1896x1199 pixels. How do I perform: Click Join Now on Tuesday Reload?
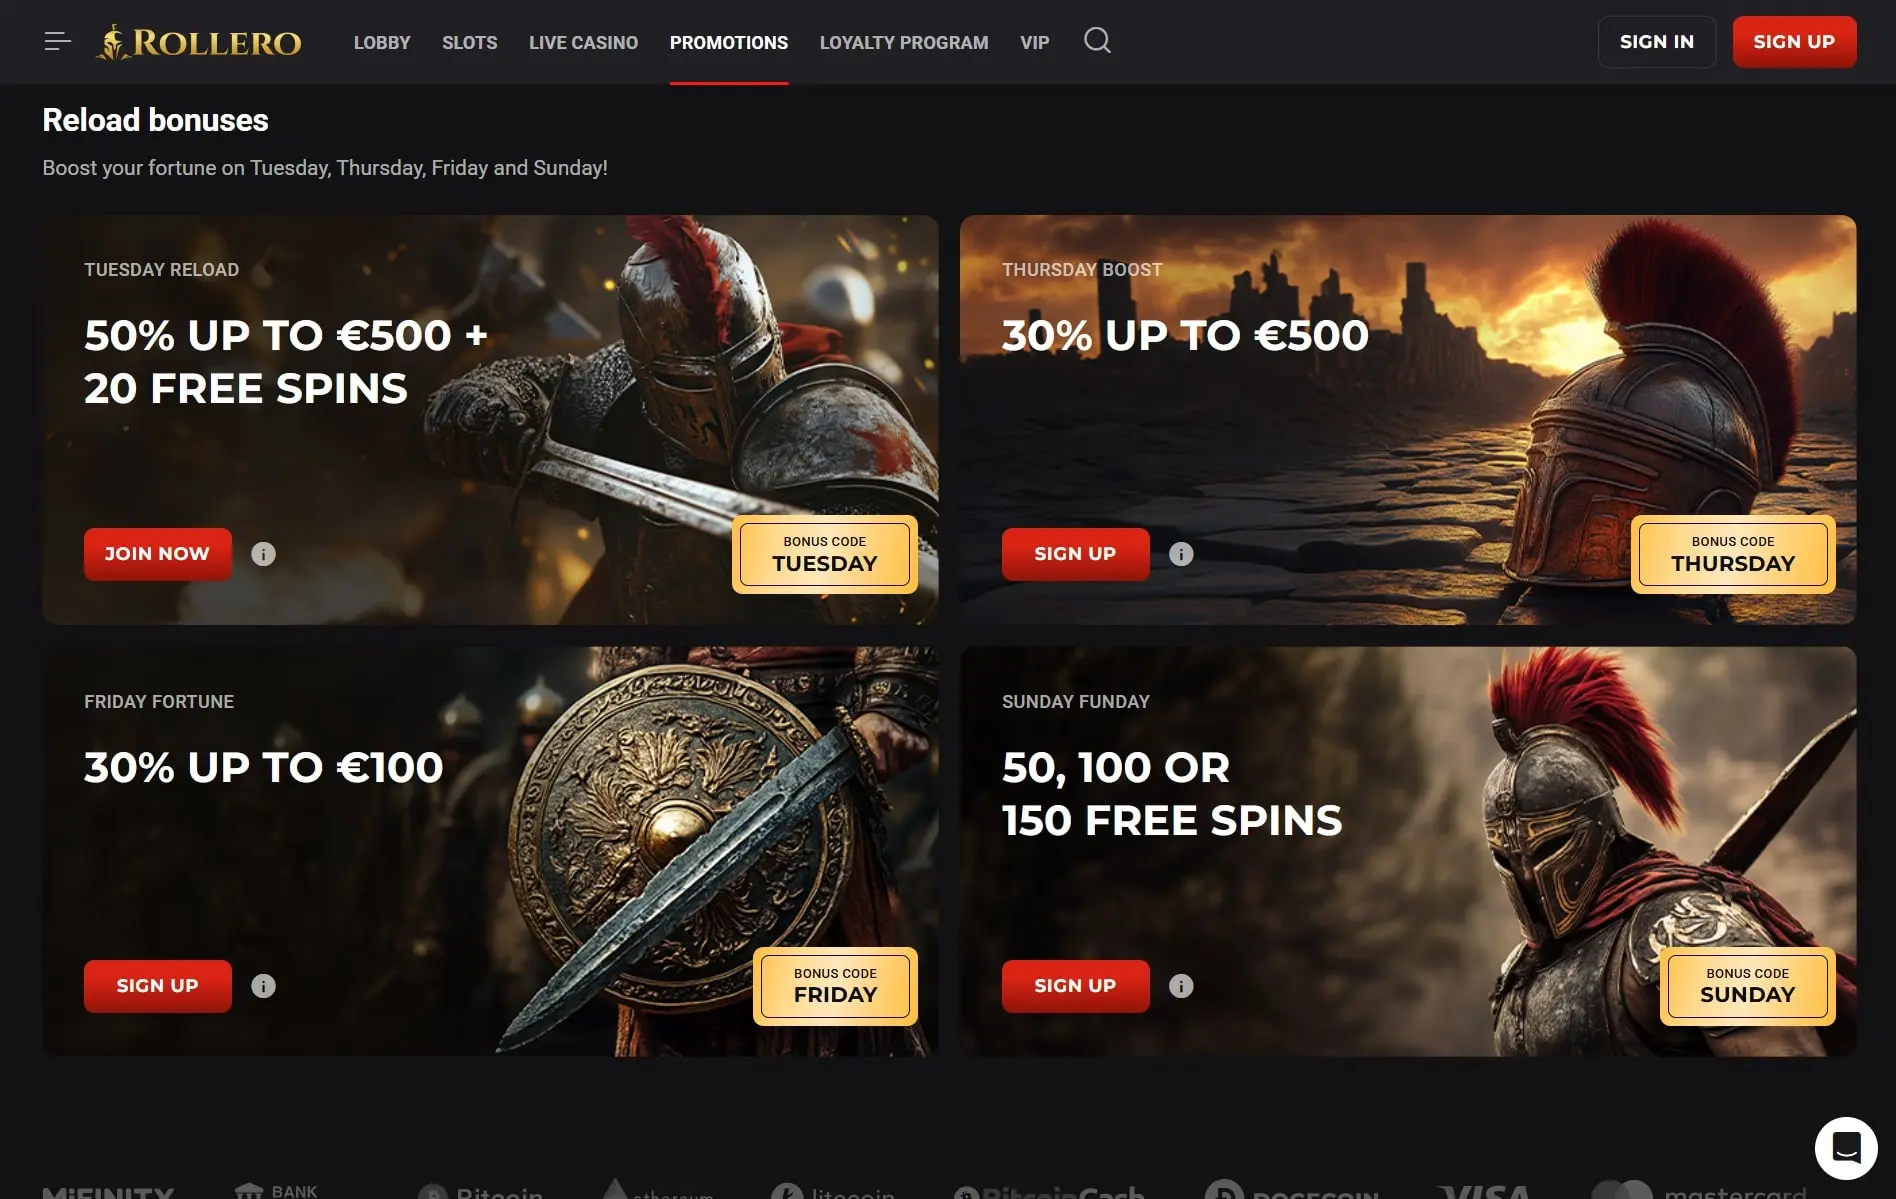158,554
